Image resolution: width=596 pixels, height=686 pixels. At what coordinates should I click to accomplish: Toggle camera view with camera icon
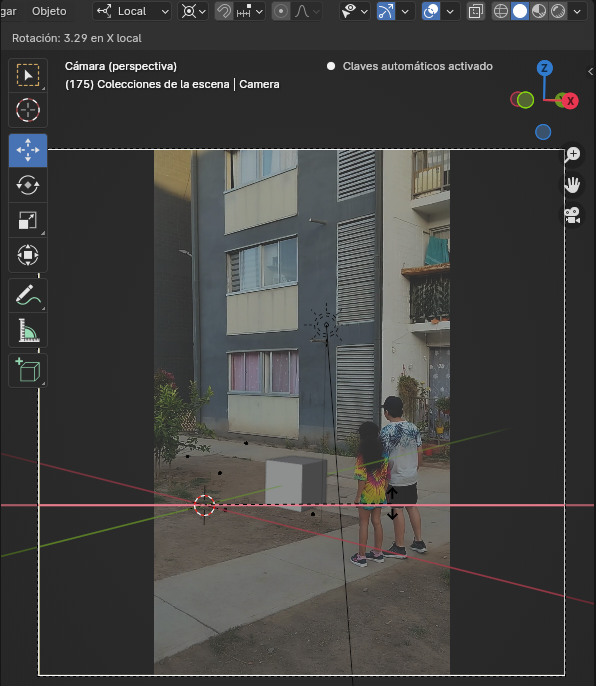(572, 215)
